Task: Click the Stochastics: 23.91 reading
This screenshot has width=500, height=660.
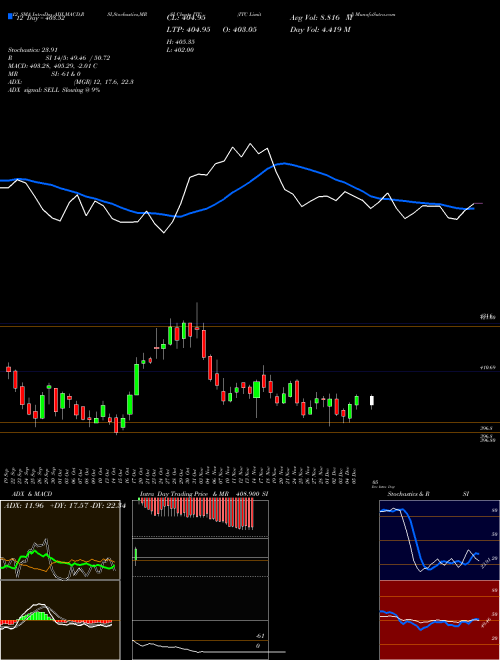Action: pos(32,50)
